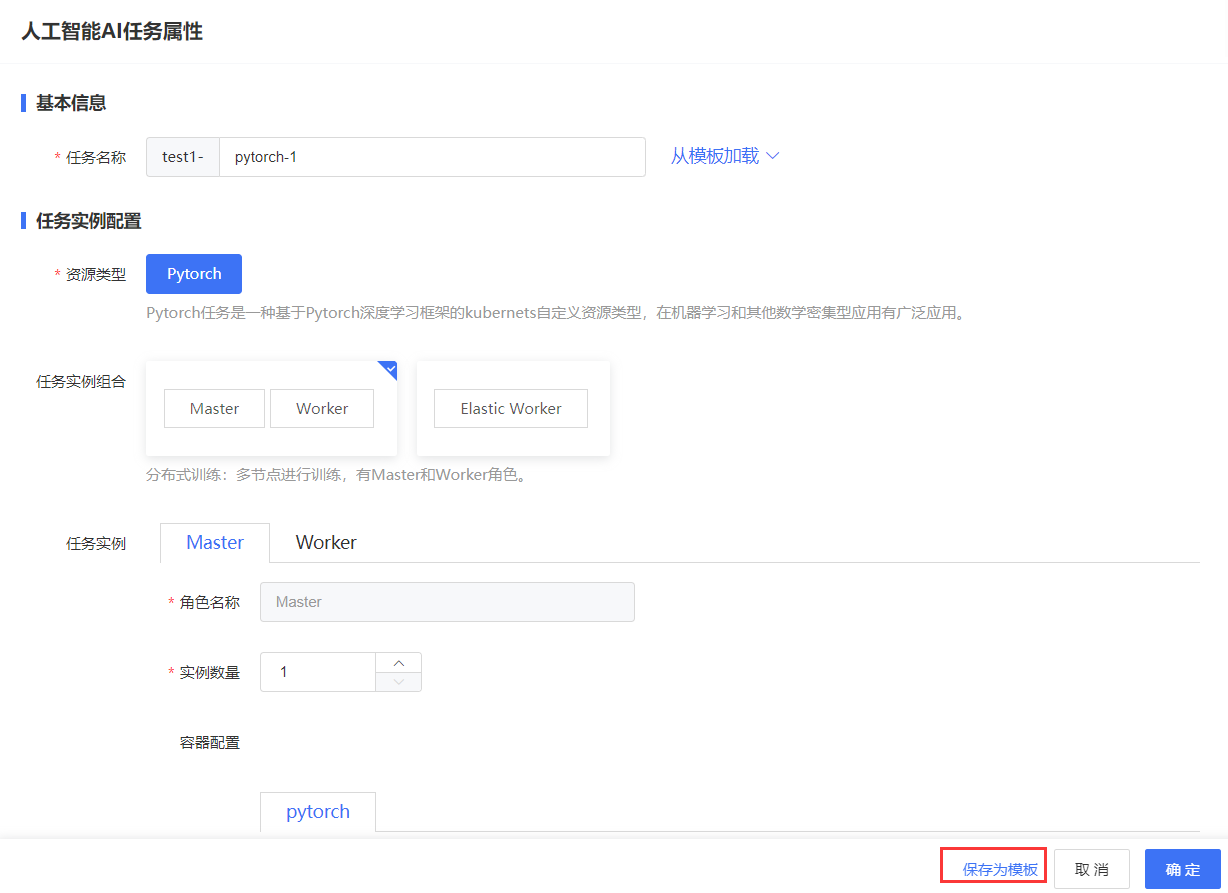Click the 人工智能AI任务属性 title
Viewport: 1228px width, 893px height.
[112, 32]
